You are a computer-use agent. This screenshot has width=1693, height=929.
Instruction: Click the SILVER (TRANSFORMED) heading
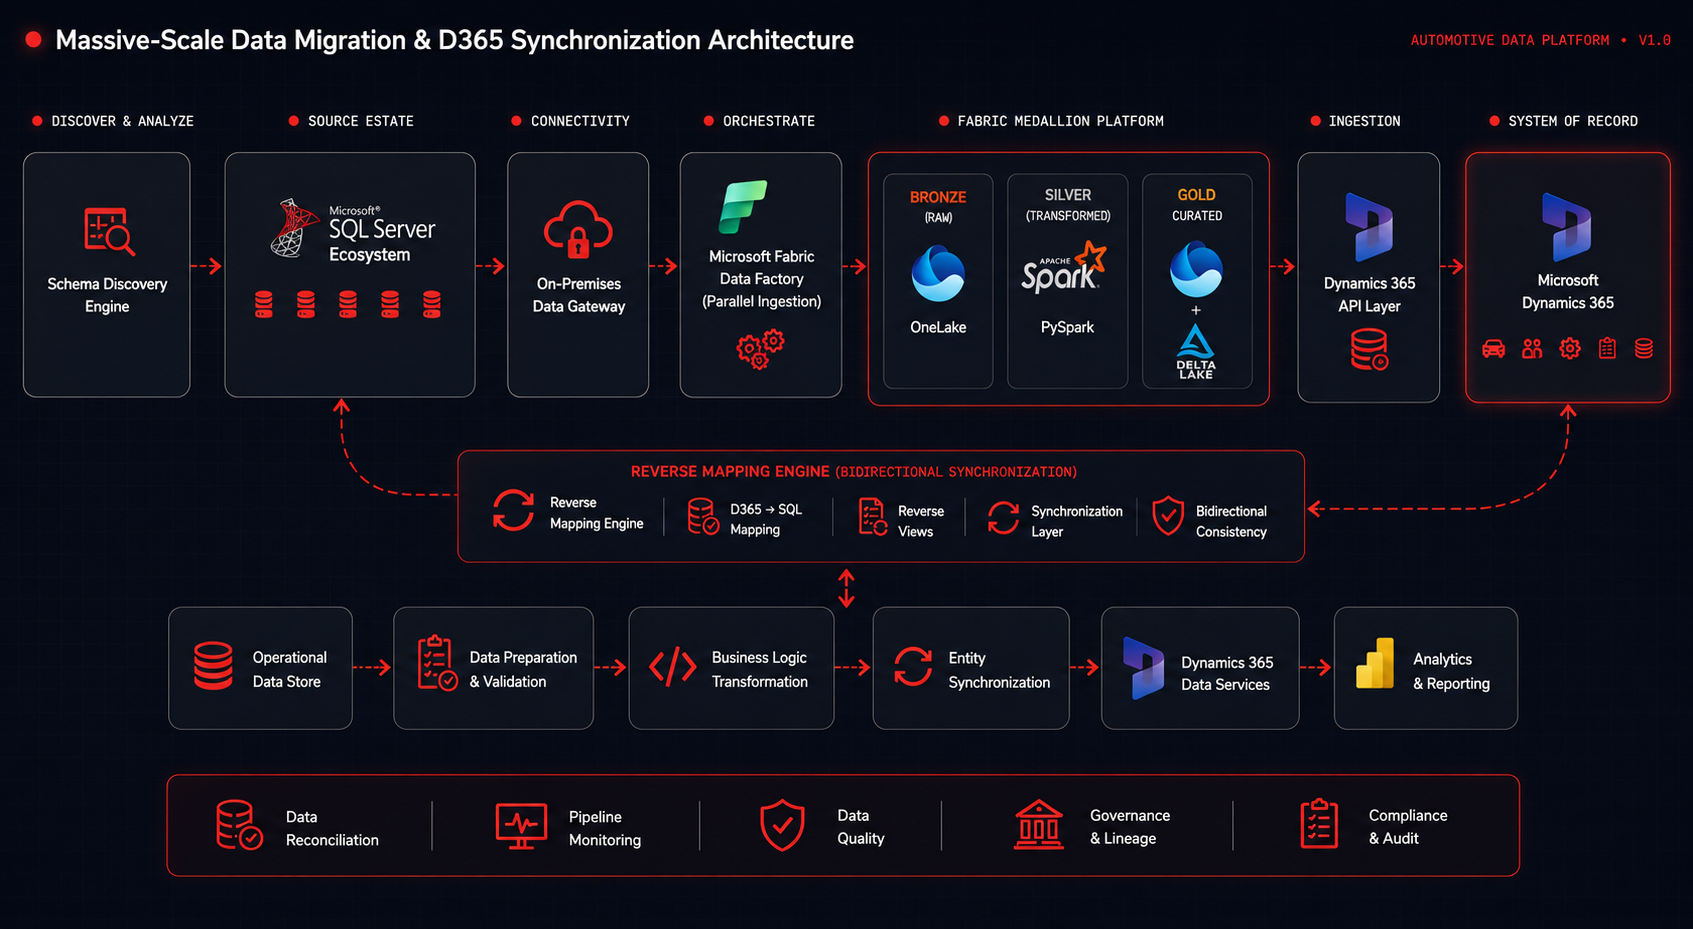(x=1067, y=204)
